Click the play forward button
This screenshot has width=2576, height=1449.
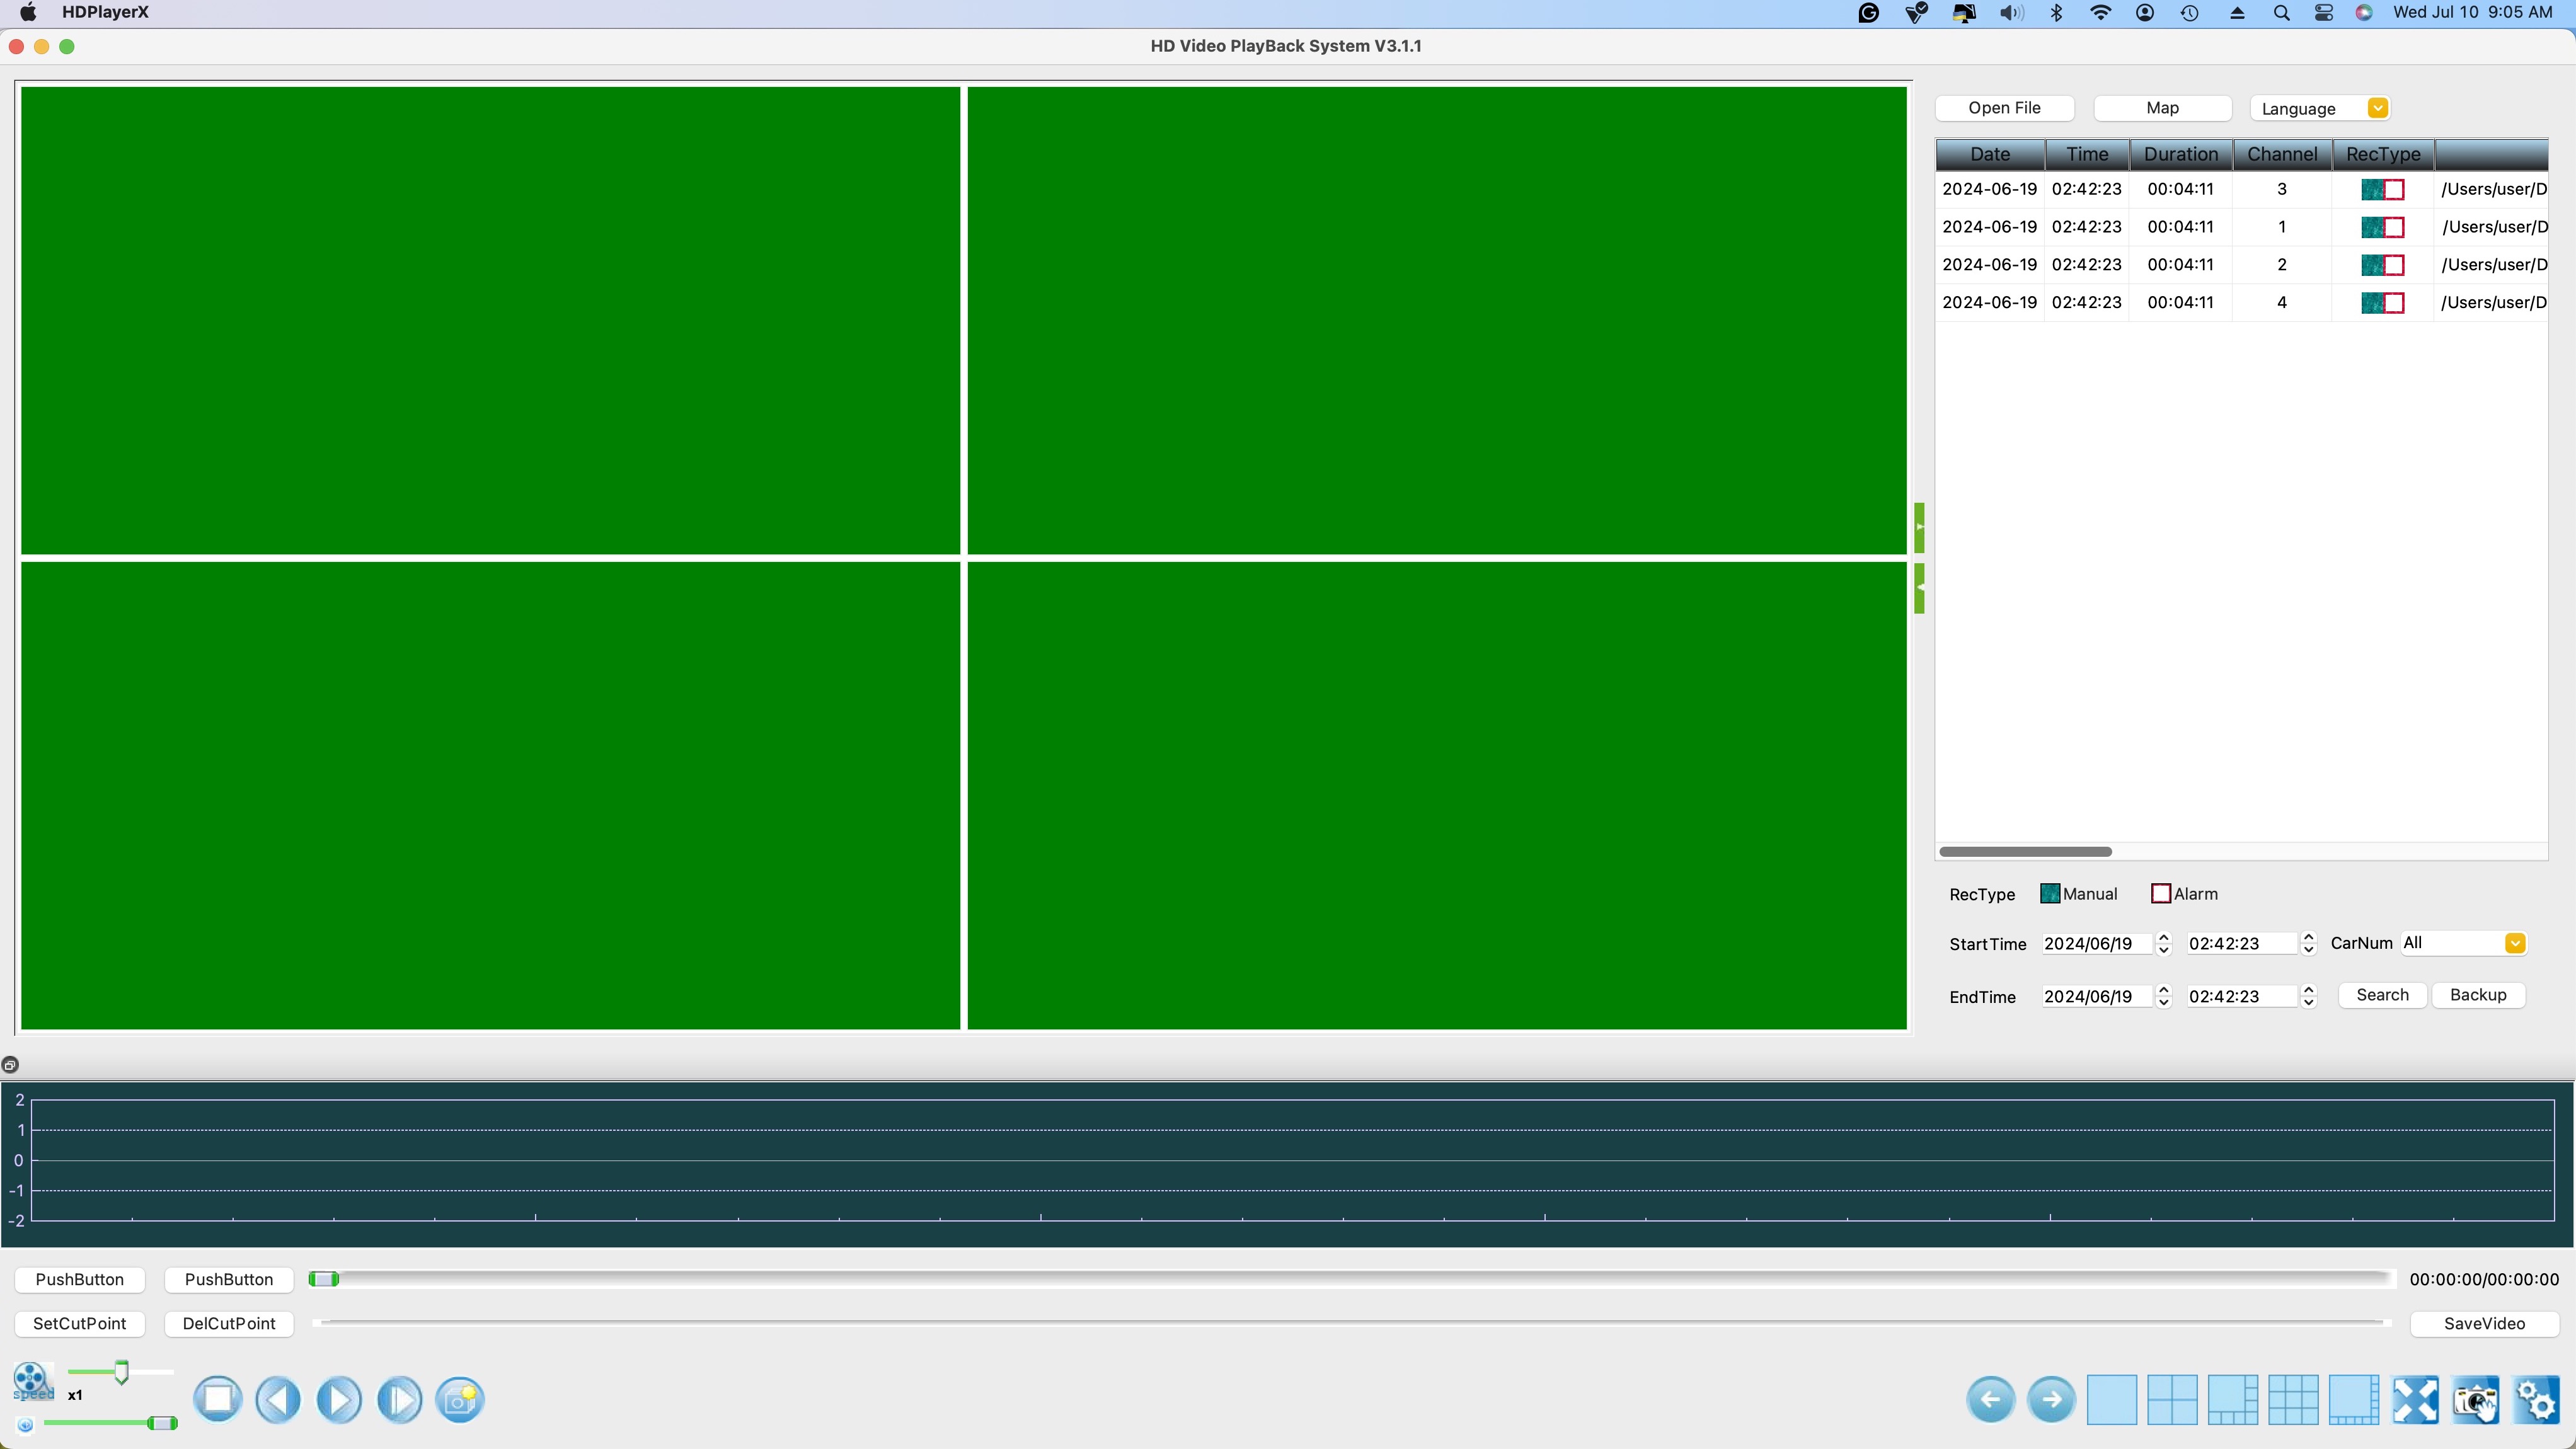point(338,1399)
